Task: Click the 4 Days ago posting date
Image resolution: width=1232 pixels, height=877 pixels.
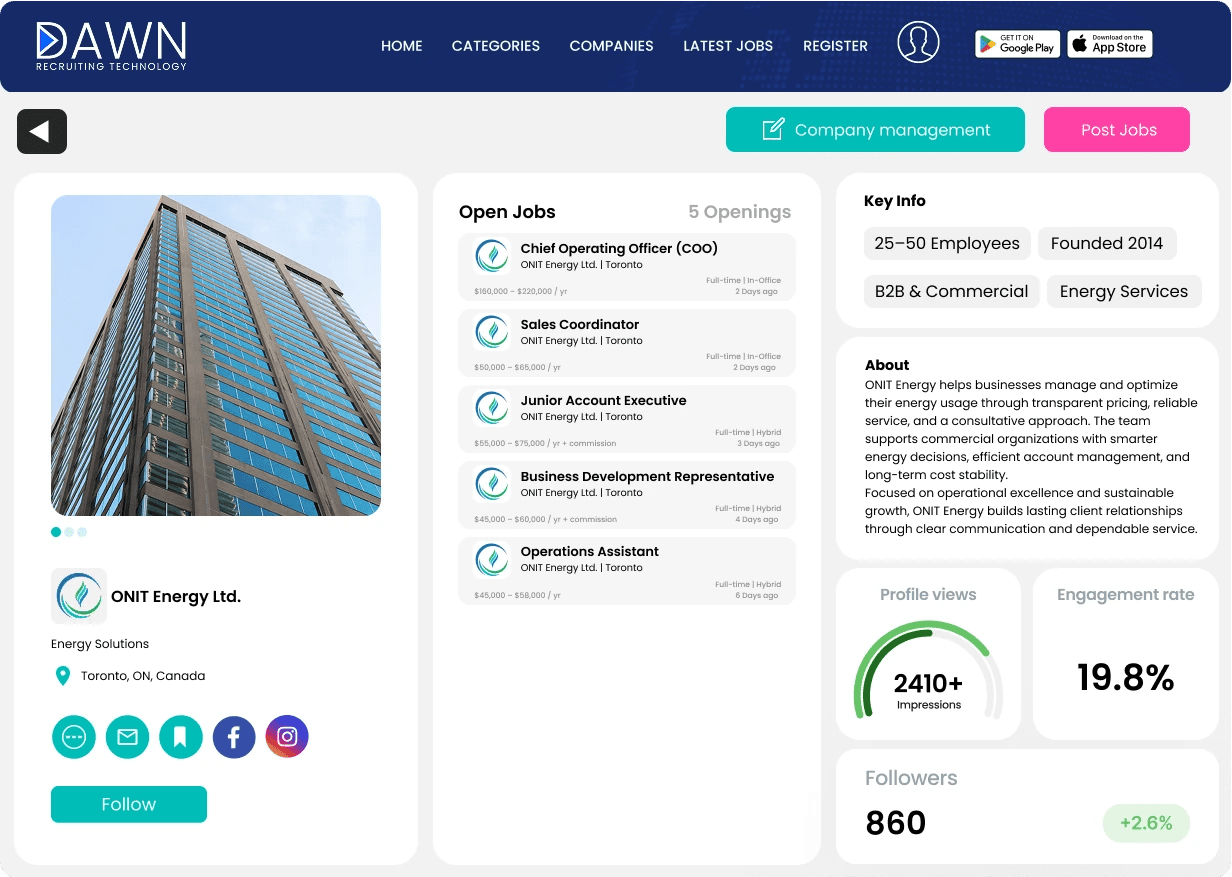Action: (x=757, y=519)
